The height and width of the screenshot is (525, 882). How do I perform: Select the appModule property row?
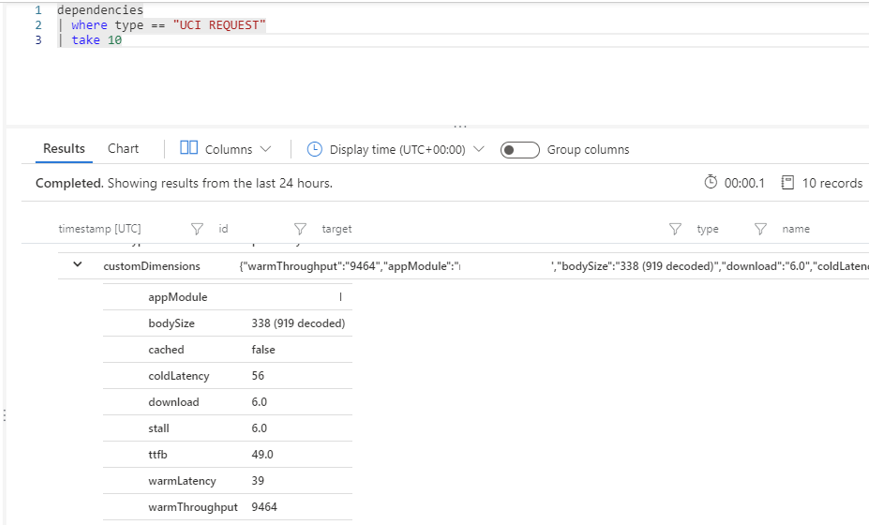(227, 297)
